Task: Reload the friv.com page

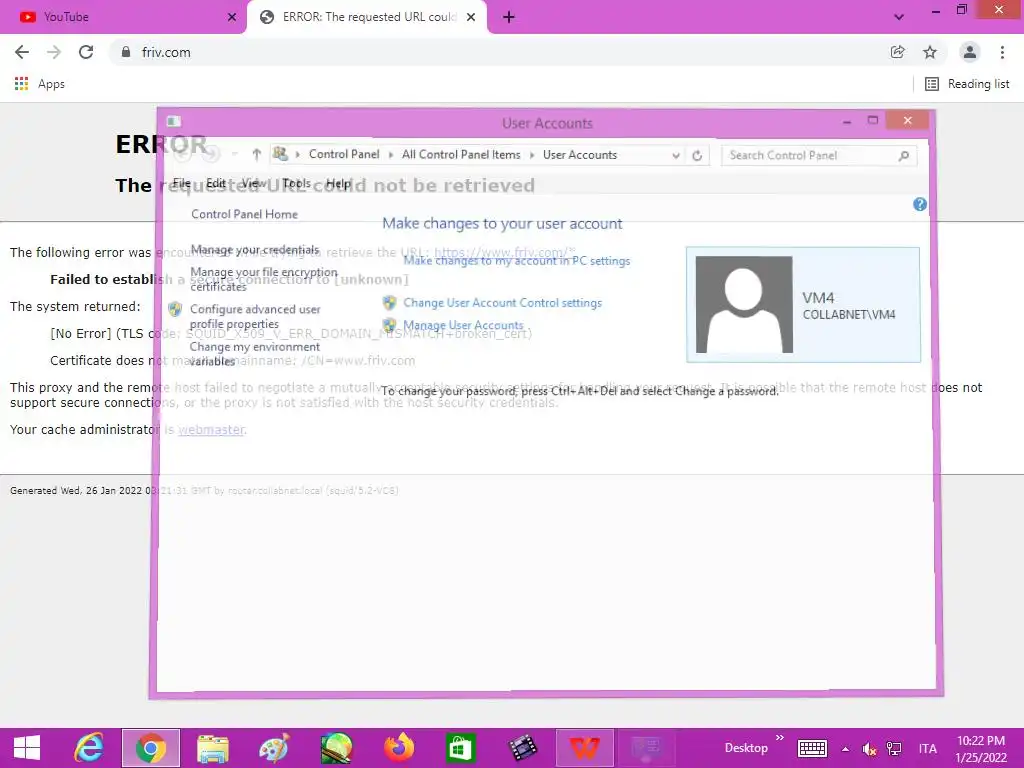Action: point(86,52)
